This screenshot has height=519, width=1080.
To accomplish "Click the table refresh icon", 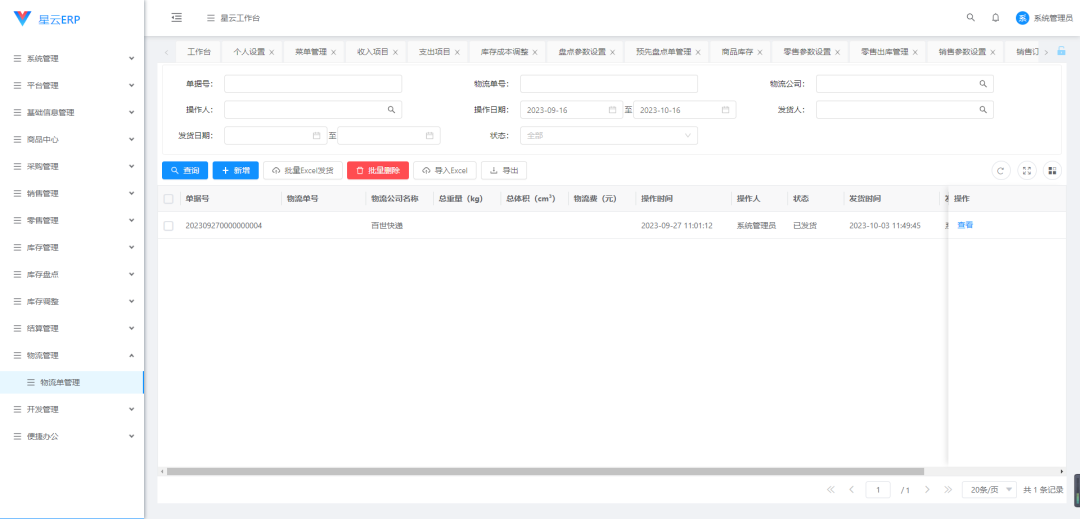I will [x=1001, y=171].
